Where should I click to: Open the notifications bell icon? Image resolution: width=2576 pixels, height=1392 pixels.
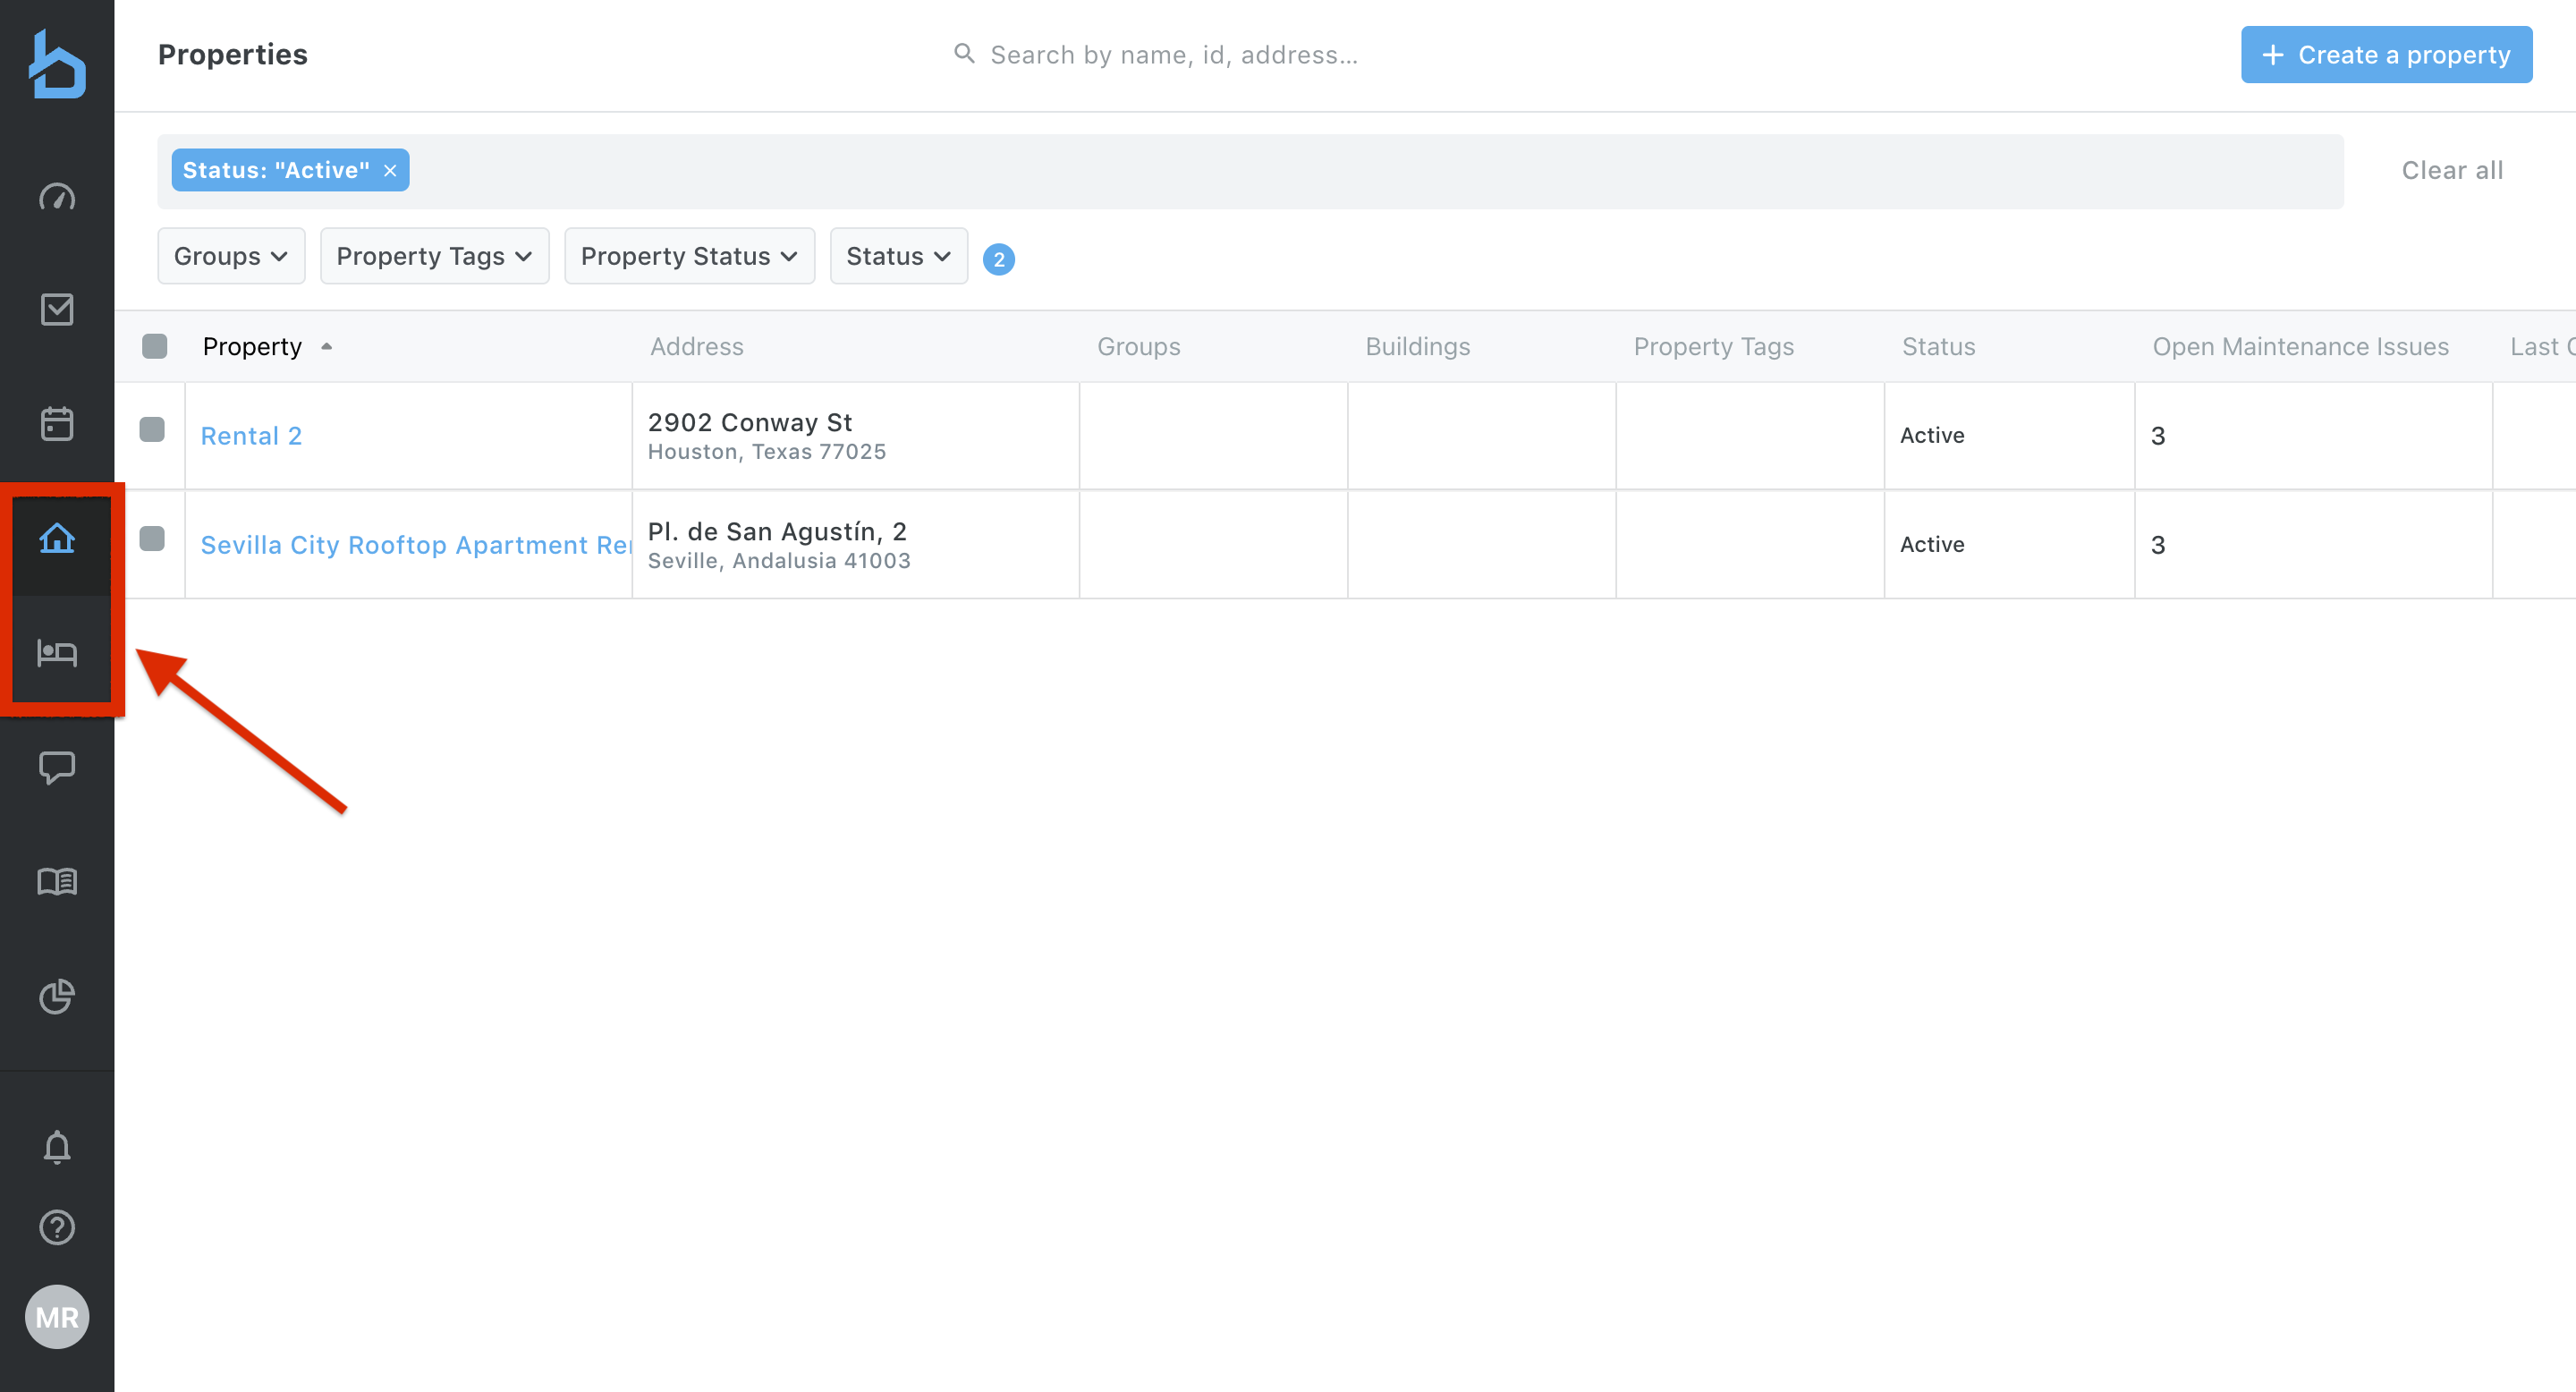[x=57, y=1146]
